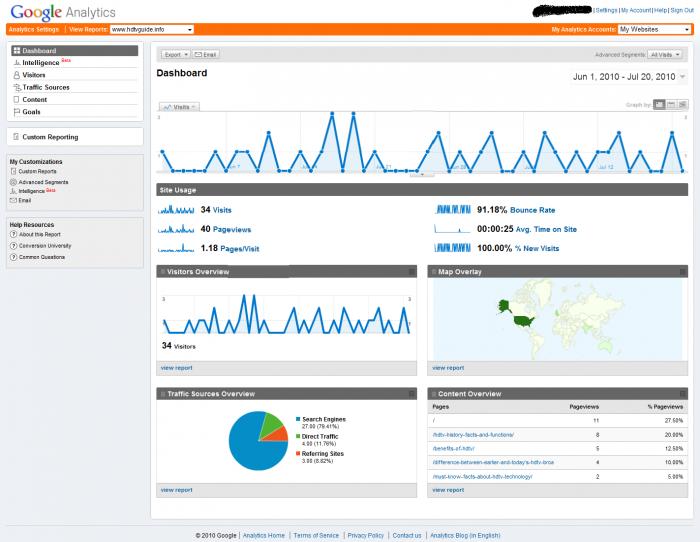Click view report under Content Overview

448,490
